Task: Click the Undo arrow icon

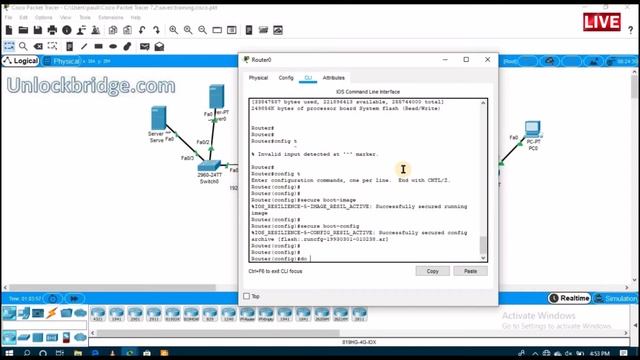Action: pos(142,30)
